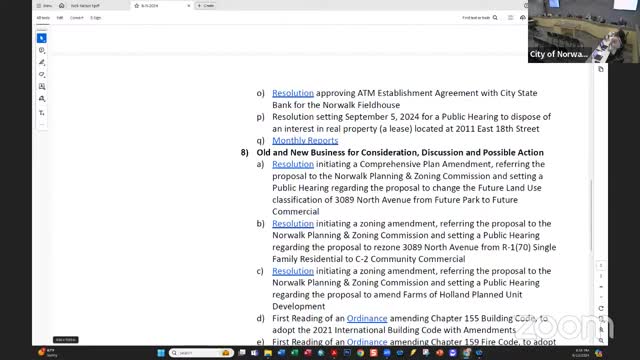The height and width of the screenshot is (360, 640).
Task: Select the arrow Selection tool in left toolbar
Action: [x=42, y=38]
